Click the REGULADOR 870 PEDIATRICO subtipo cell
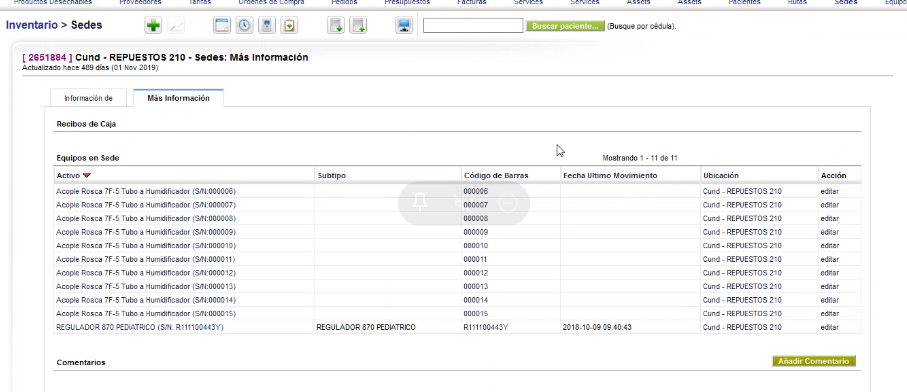The image size is (907, 392). 366,327
